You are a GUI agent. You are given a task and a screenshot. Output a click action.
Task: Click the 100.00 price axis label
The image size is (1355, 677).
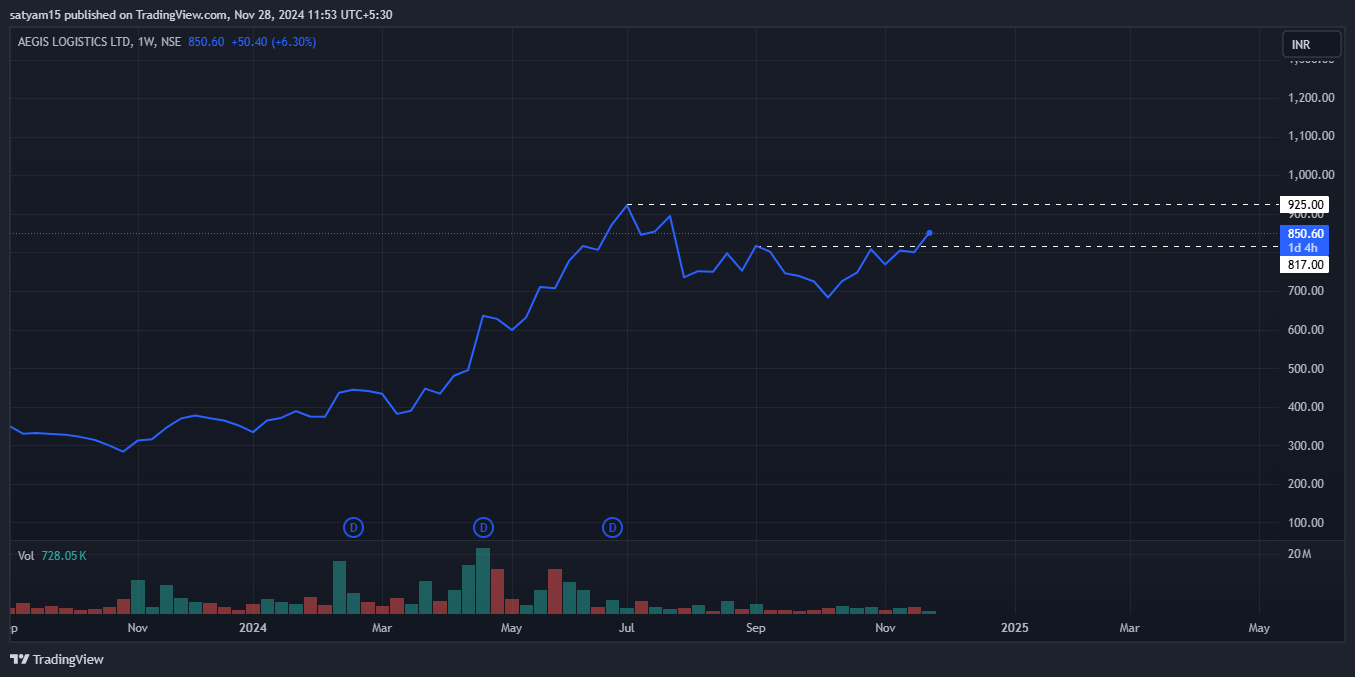point(1307,523)
